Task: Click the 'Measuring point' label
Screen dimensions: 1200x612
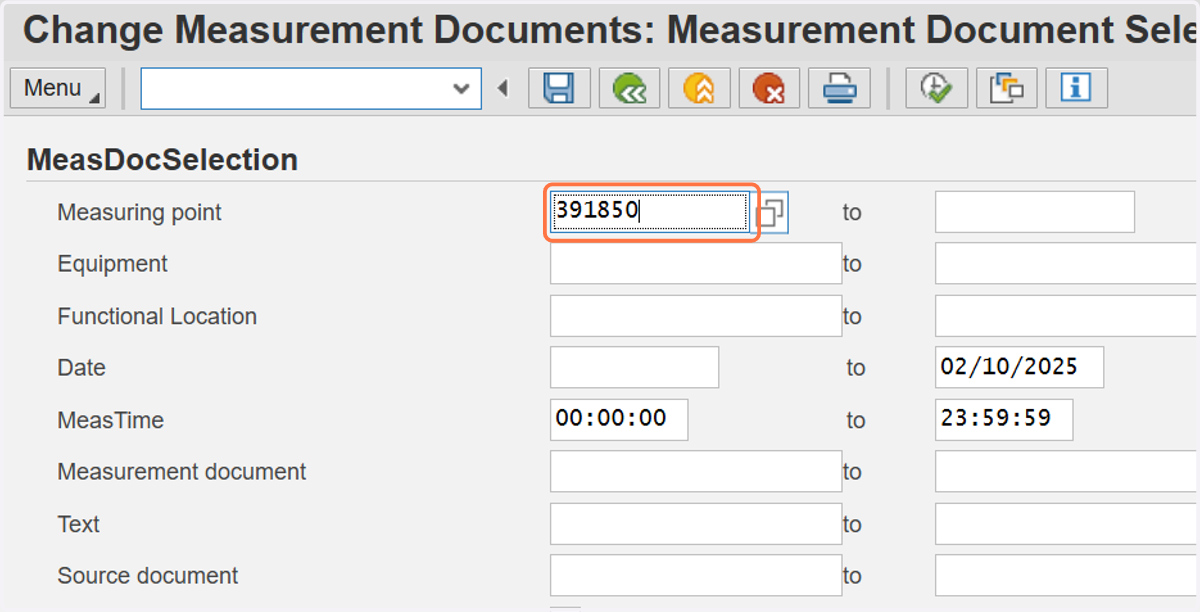Action: 140,213
